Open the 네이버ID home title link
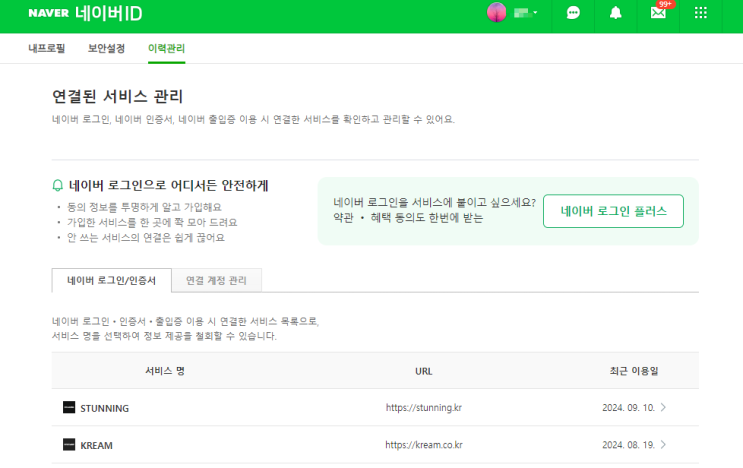743x468 pixels. tap(109, 13)
